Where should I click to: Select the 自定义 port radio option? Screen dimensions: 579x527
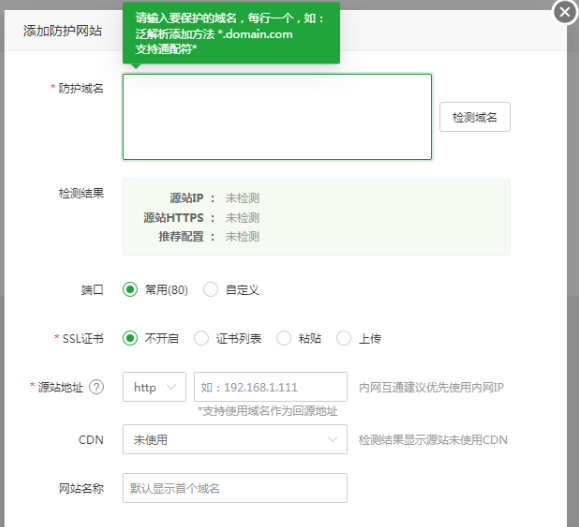click(x=210, y=290)
